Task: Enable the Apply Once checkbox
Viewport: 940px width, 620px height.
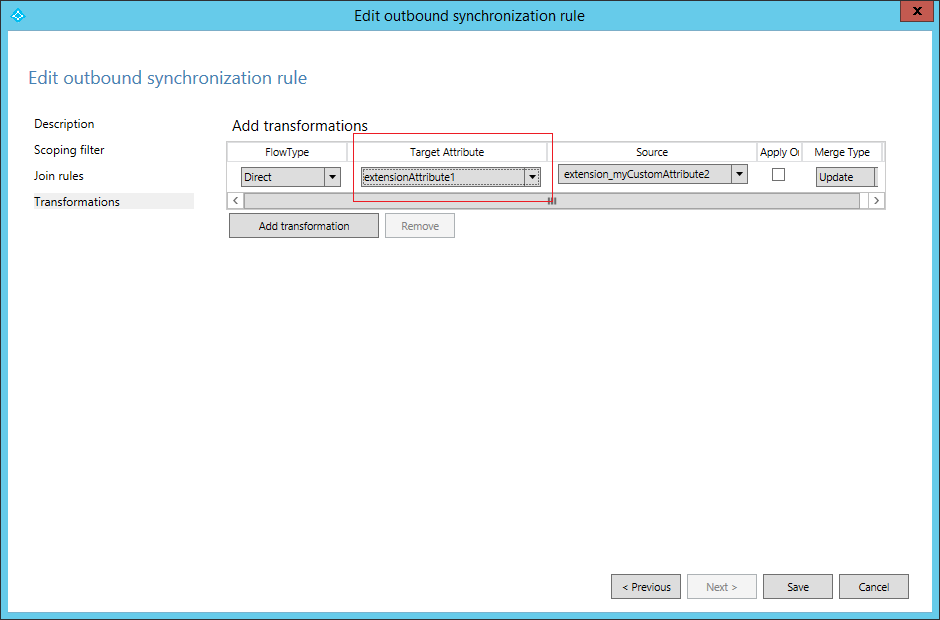Action: (778, 173)
